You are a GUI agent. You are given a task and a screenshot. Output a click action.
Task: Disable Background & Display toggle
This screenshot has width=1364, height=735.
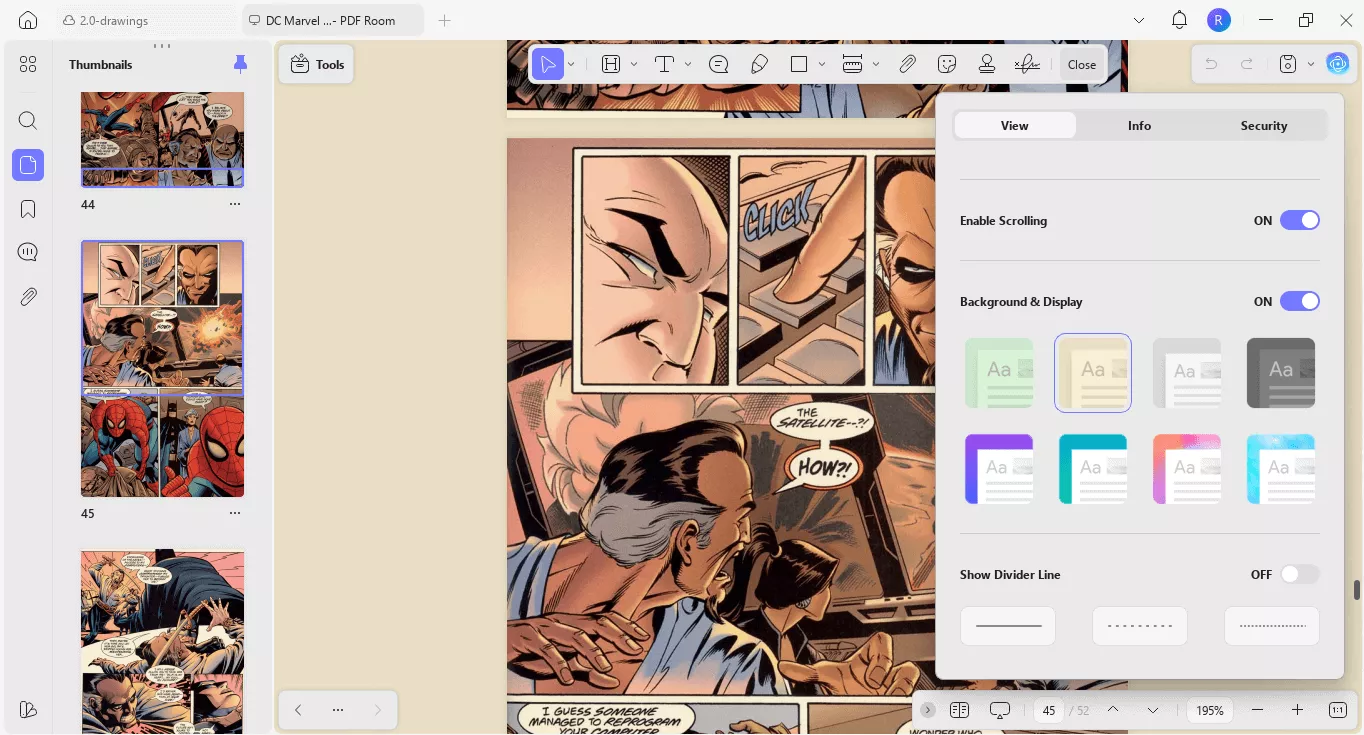(1299, 301)
